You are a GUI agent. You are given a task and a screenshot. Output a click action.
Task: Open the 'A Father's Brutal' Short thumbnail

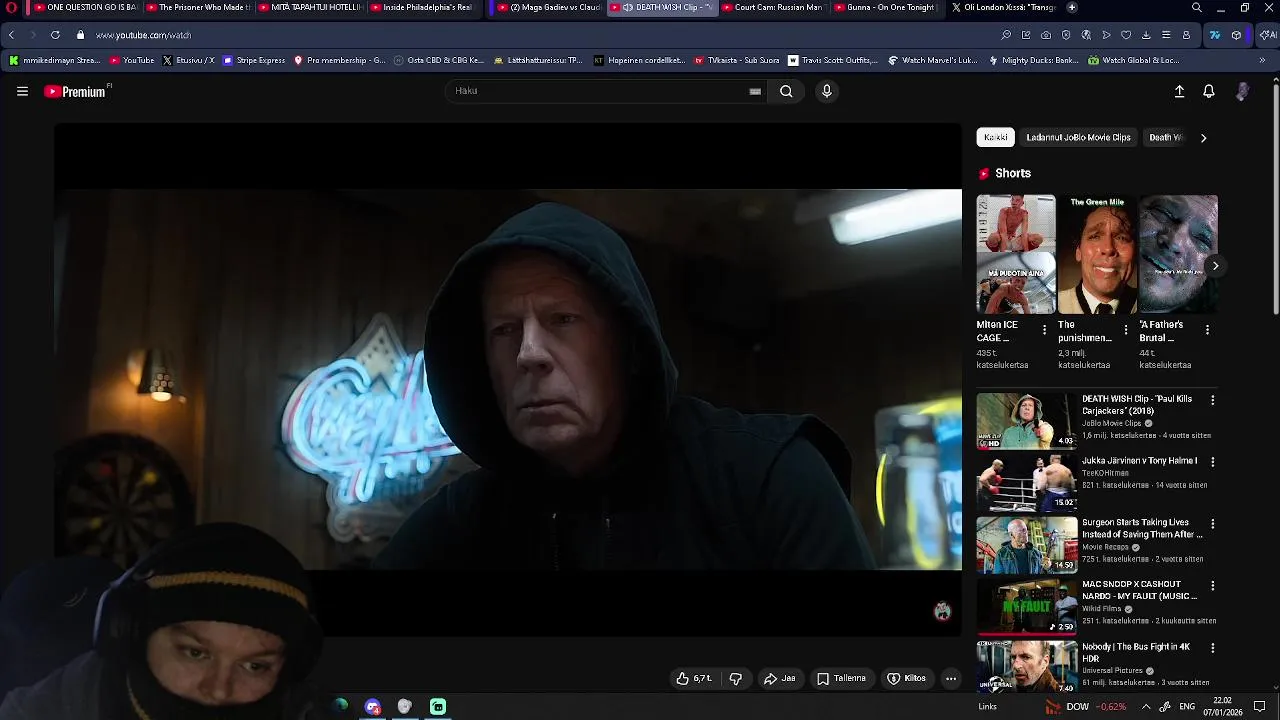1179,254
